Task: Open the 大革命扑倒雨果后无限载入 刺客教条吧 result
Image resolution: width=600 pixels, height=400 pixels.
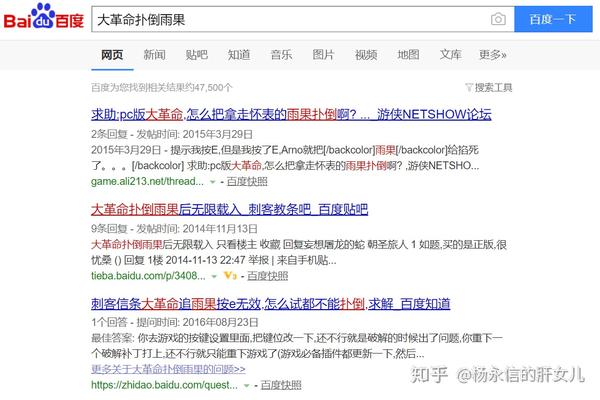Action: (x=230, y=209)
